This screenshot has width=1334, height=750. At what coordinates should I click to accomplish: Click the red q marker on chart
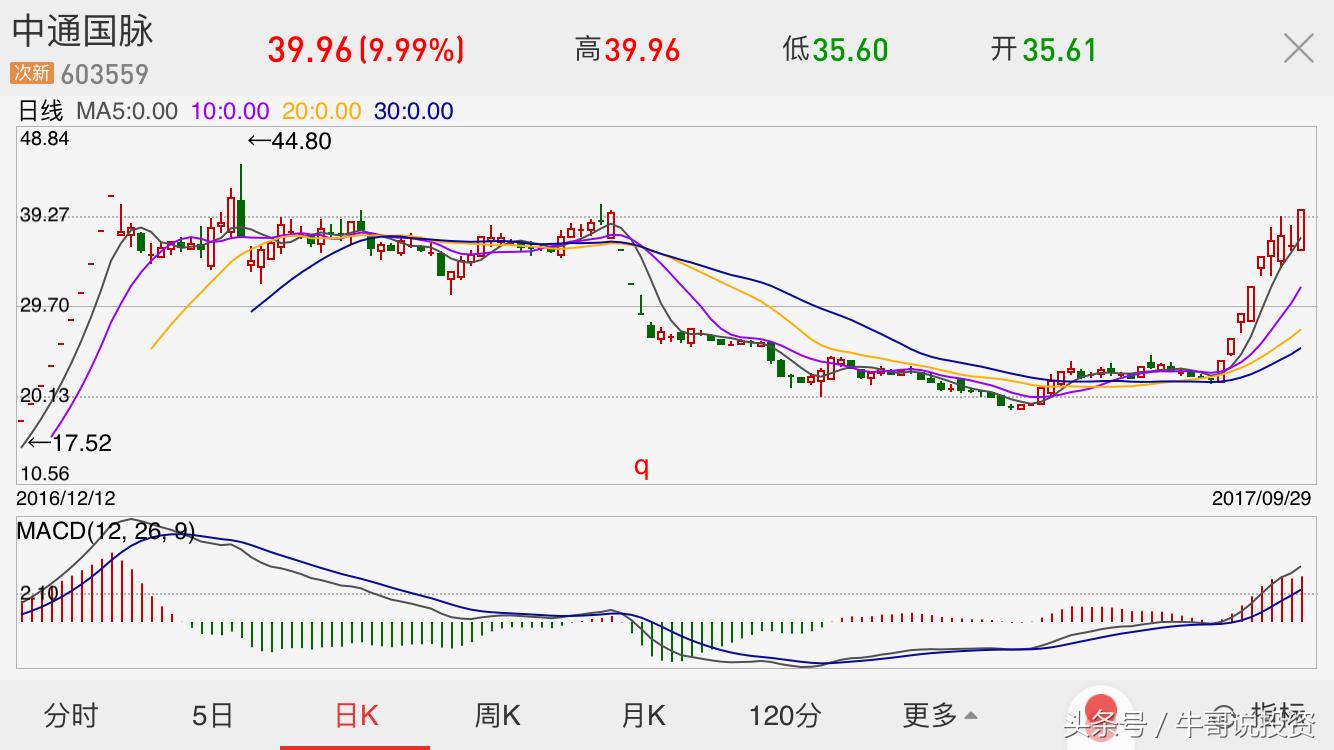coord(642,467)
